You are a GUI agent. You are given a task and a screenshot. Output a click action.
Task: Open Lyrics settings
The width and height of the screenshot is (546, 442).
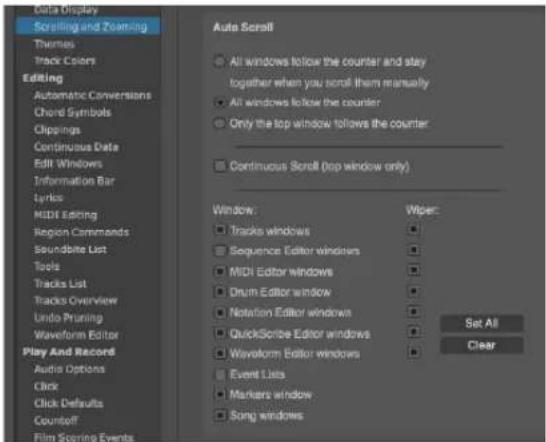(48, 198)
